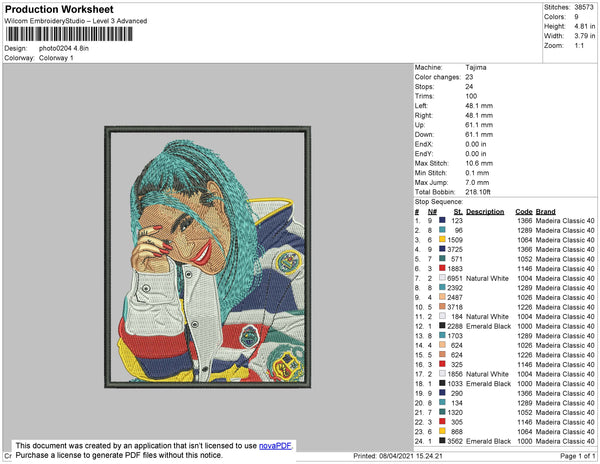Click code 1052 in stop row 5
Viewport: 600px width, 464px height.
click(x=525, y=259)
